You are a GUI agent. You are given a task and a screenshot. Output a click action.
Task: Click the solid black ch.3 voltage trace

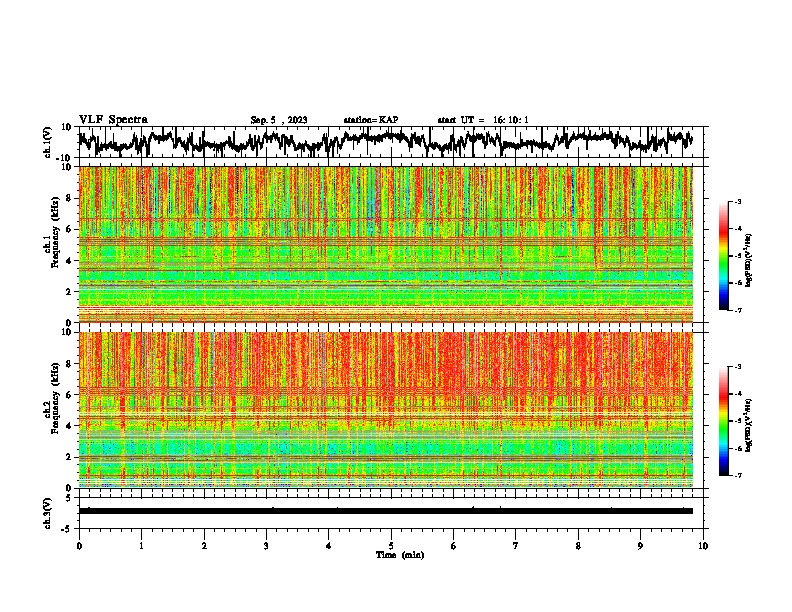pyautogui.click(x=385, y=511)
